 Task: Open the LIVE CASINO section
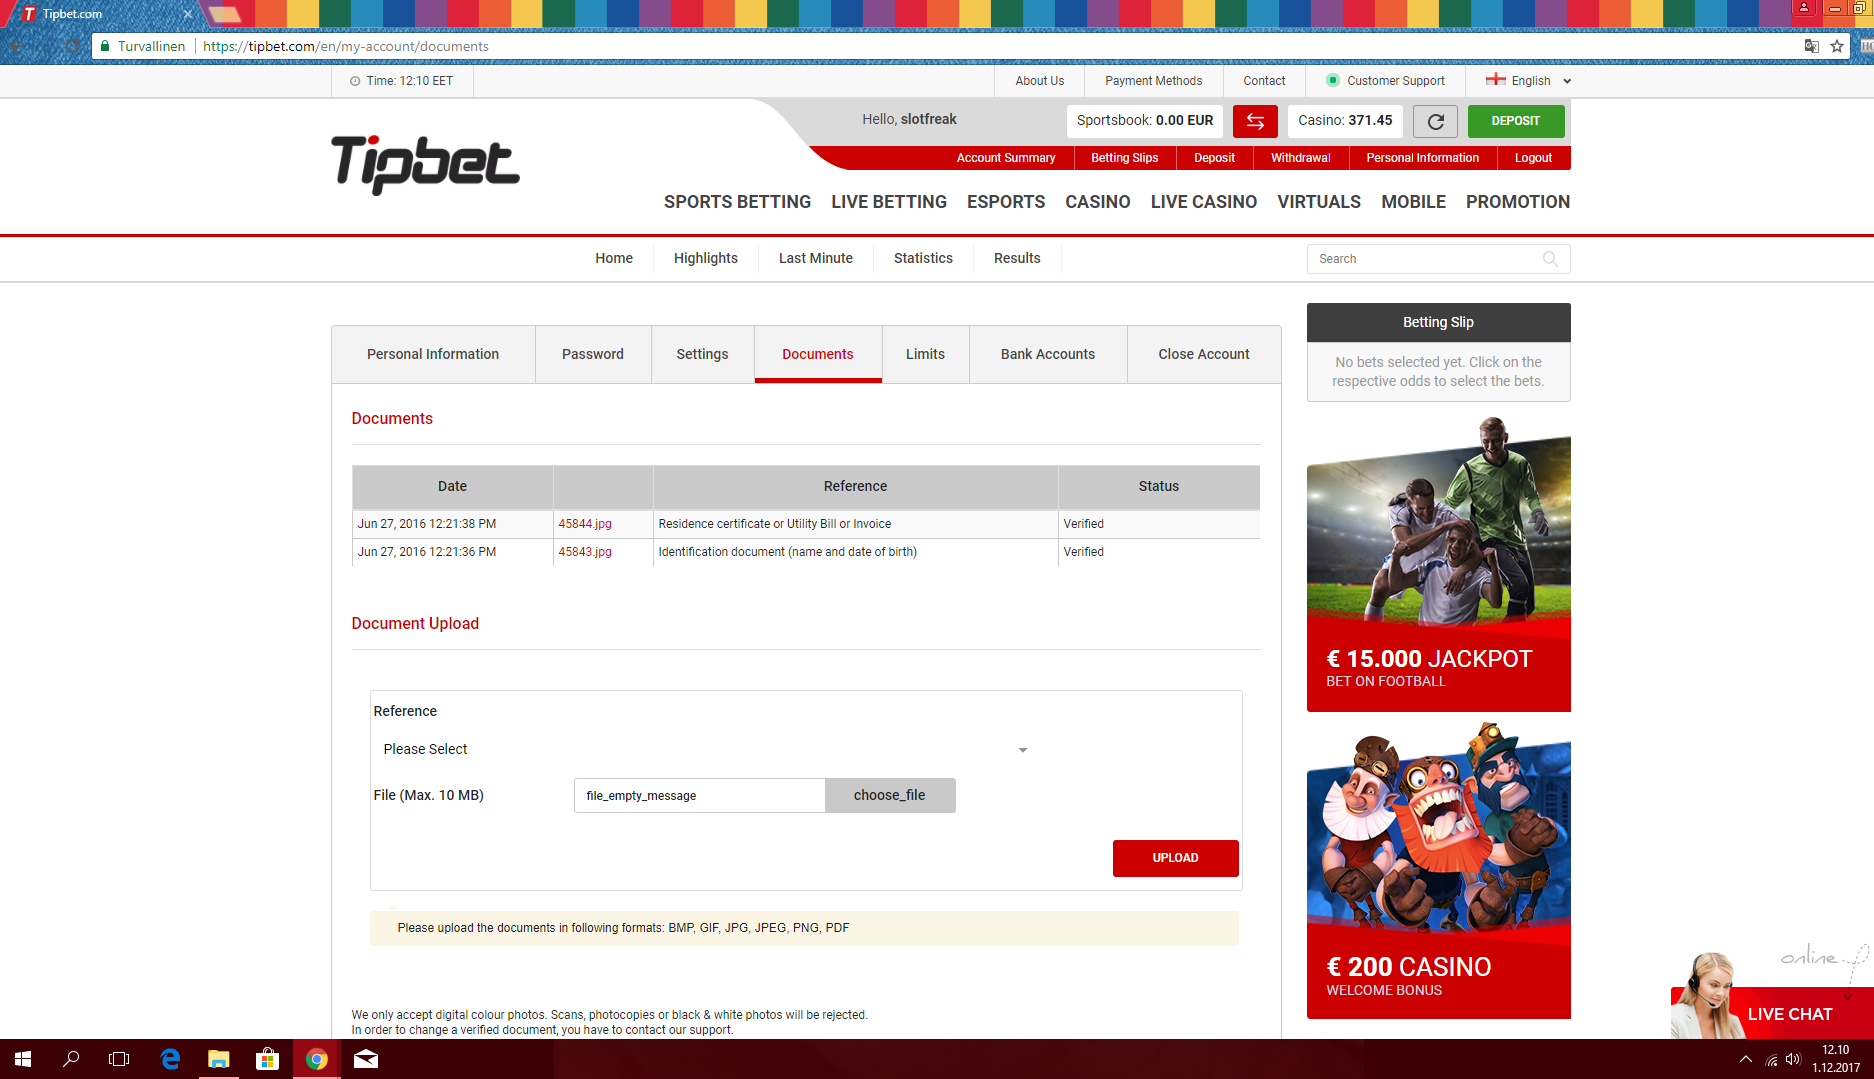point(1204,202)
